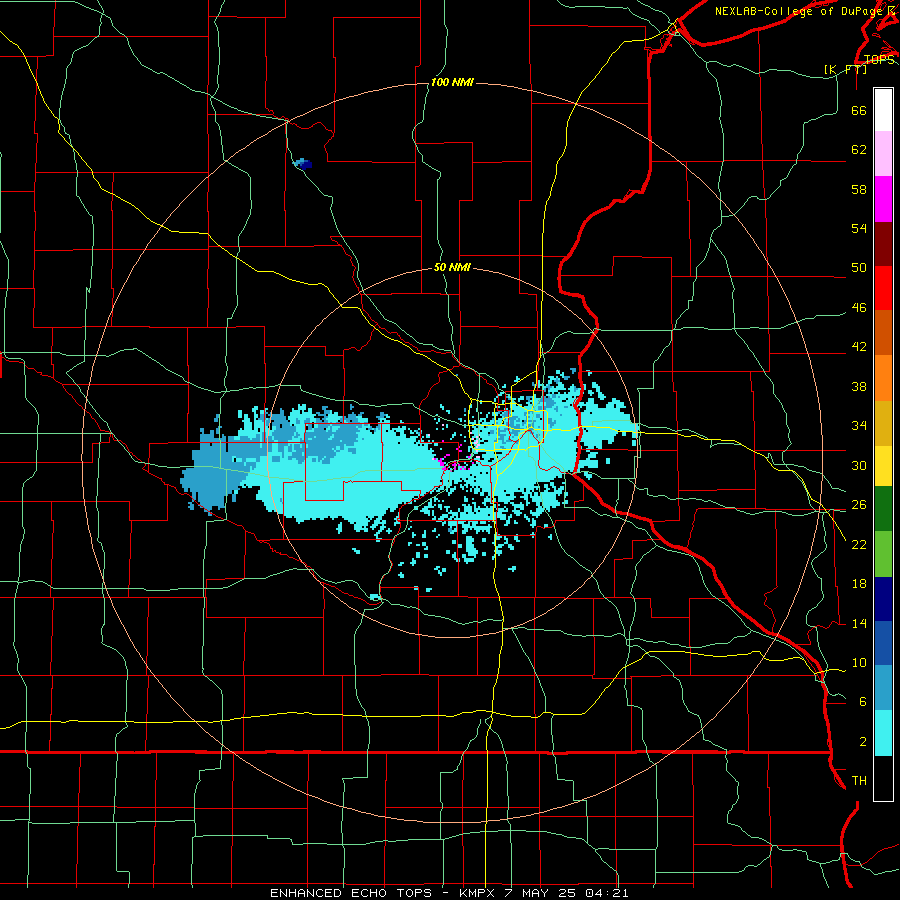Click the magenta 58 kft legend swatch
Image resolution: width=900 pixels, height=900 pixels.
[x=883, y=199]
